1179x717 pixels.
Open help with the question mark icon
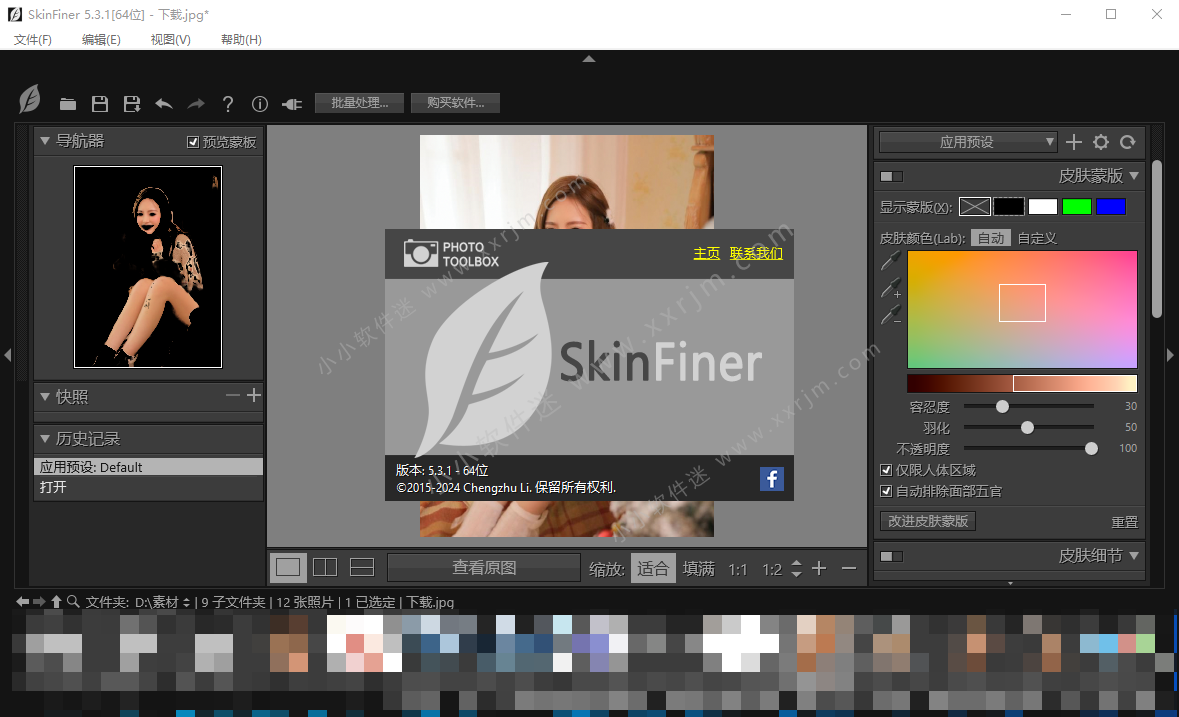(x=228, y=104)
